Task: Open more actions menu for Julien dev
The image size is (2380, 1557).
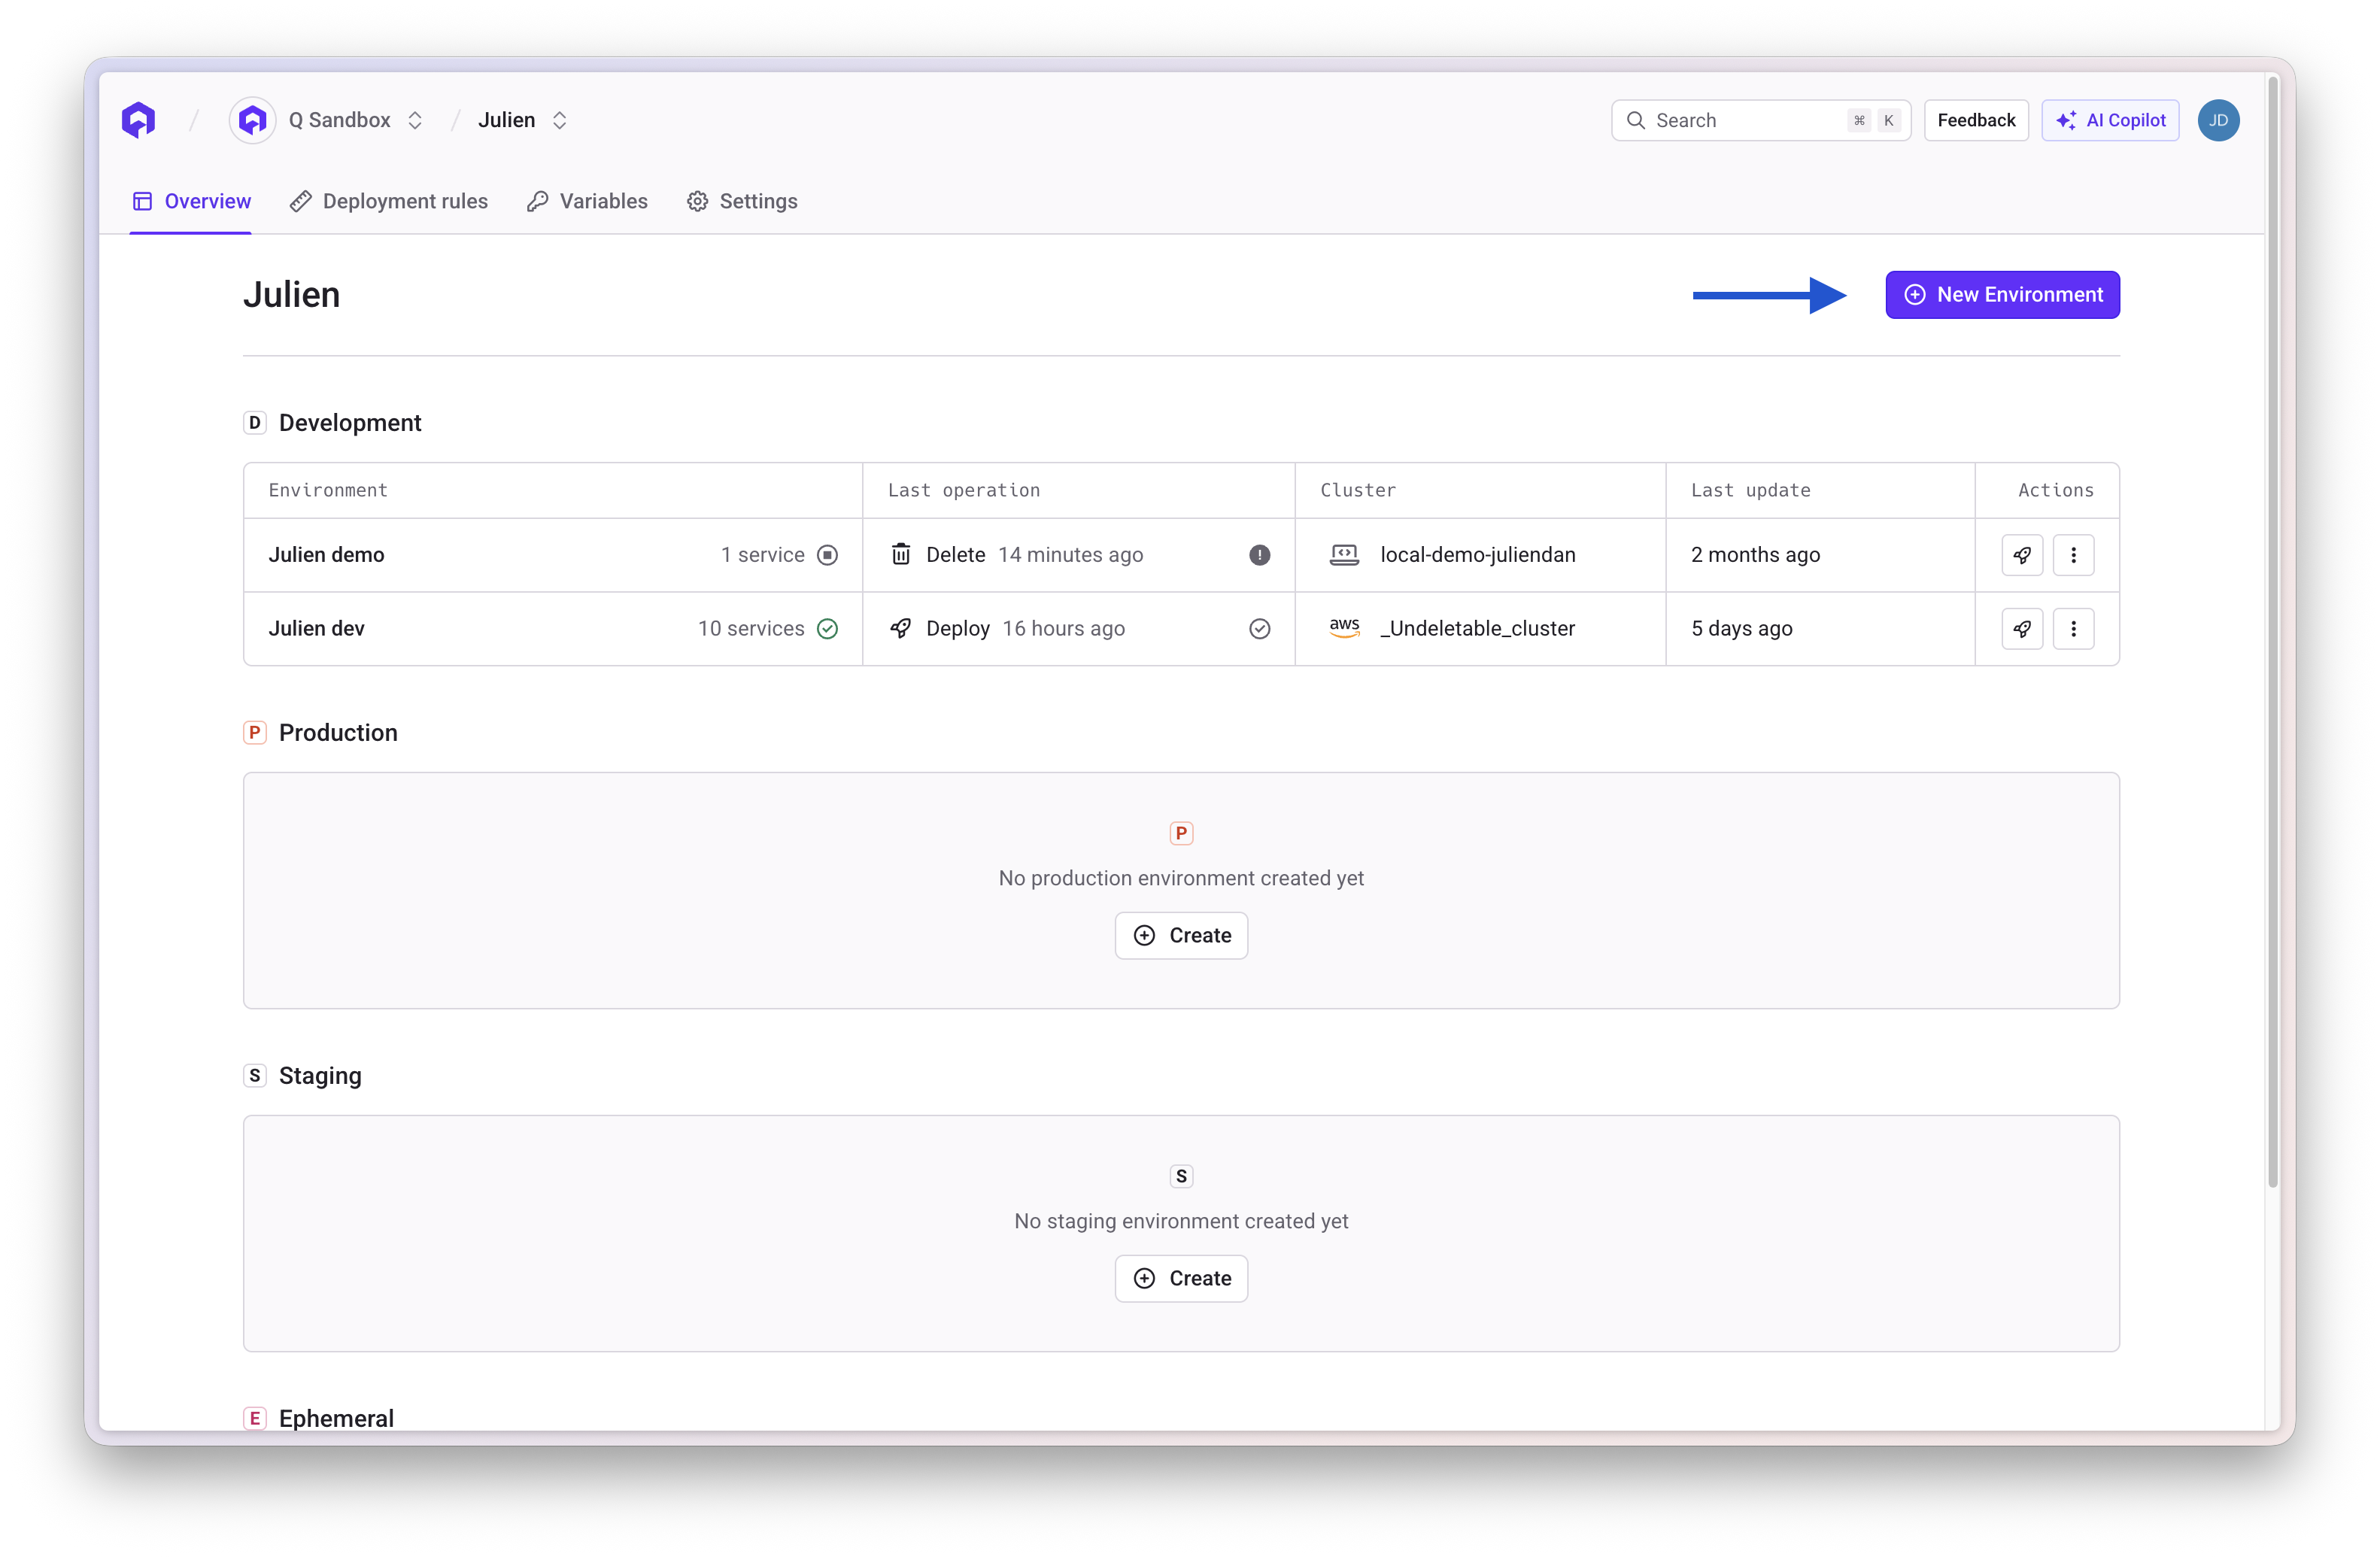Action: pos(2073,629)
